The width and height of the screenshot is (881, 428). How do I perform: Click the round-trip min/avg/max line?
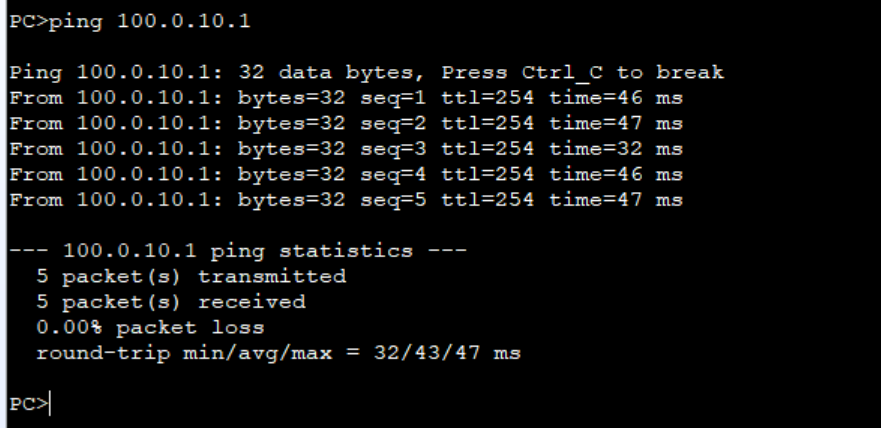point(279,353)
